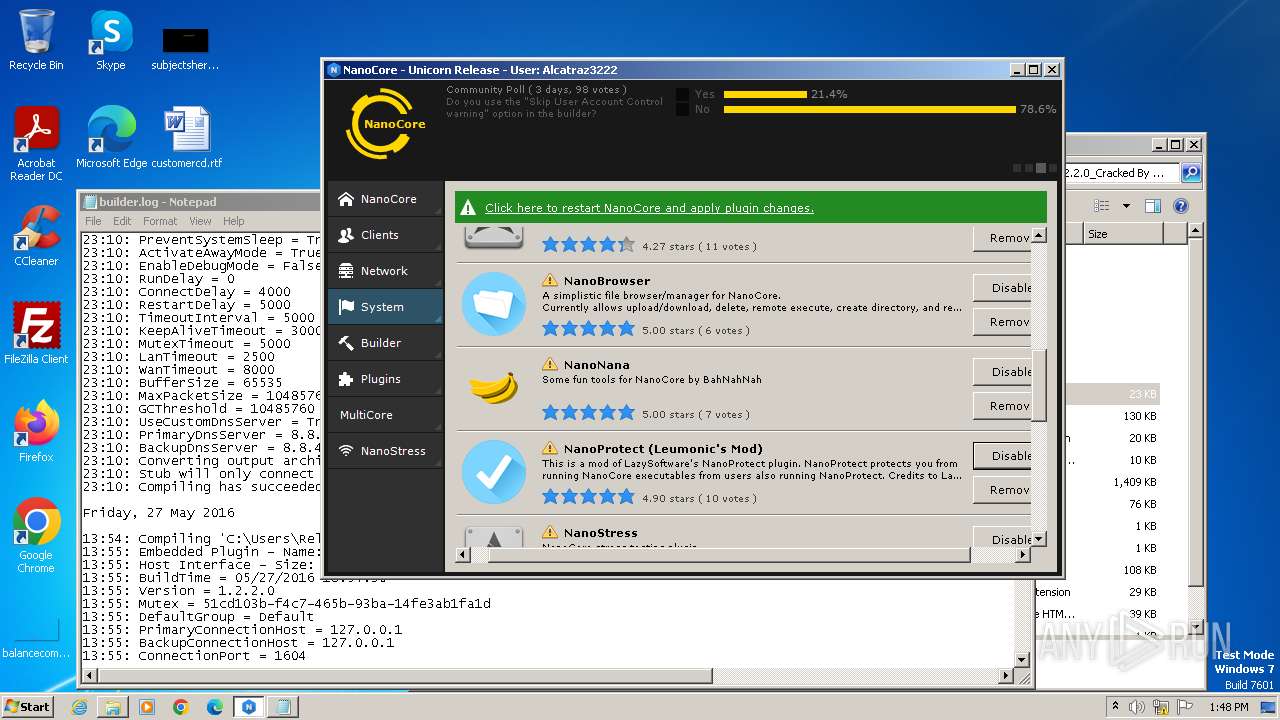The height and width of the screenshot is (720, 1280).
Task: Remove the NanoProtect plugin
Action: [1002, 490]
